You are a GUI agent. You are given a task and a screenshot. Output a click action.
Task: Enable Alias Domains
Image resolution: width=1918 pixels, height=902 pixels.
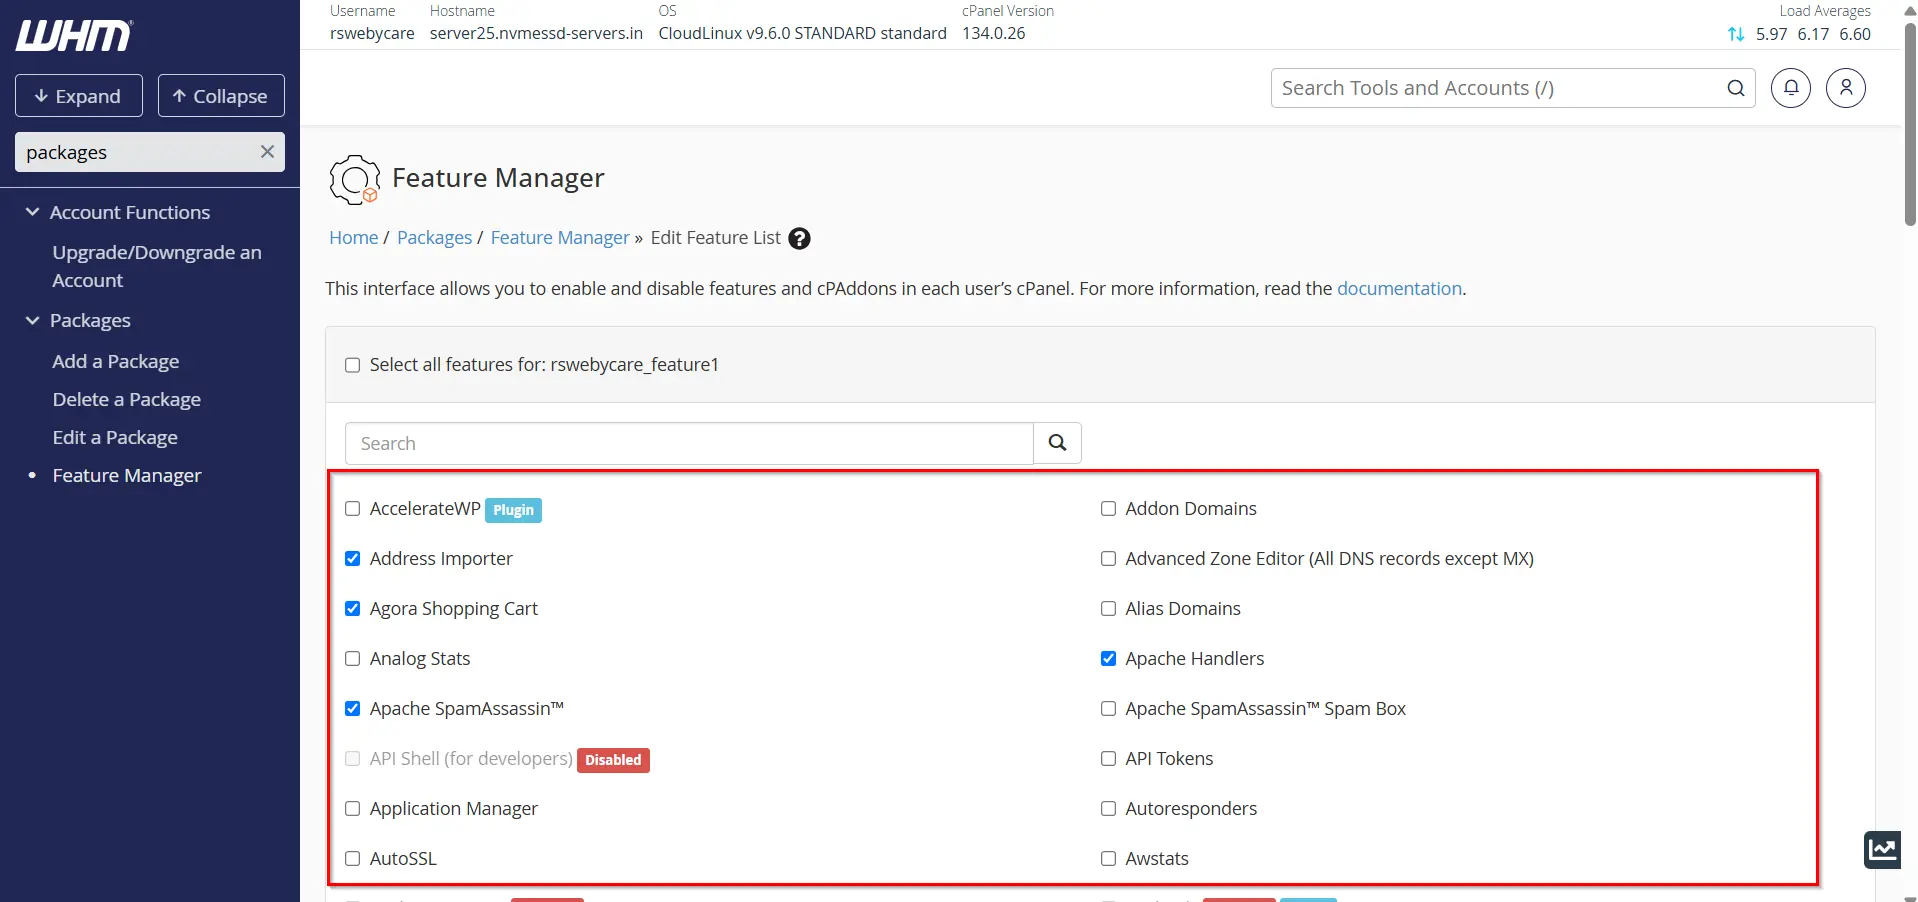pyautogui.click(x=1108, y=609)
